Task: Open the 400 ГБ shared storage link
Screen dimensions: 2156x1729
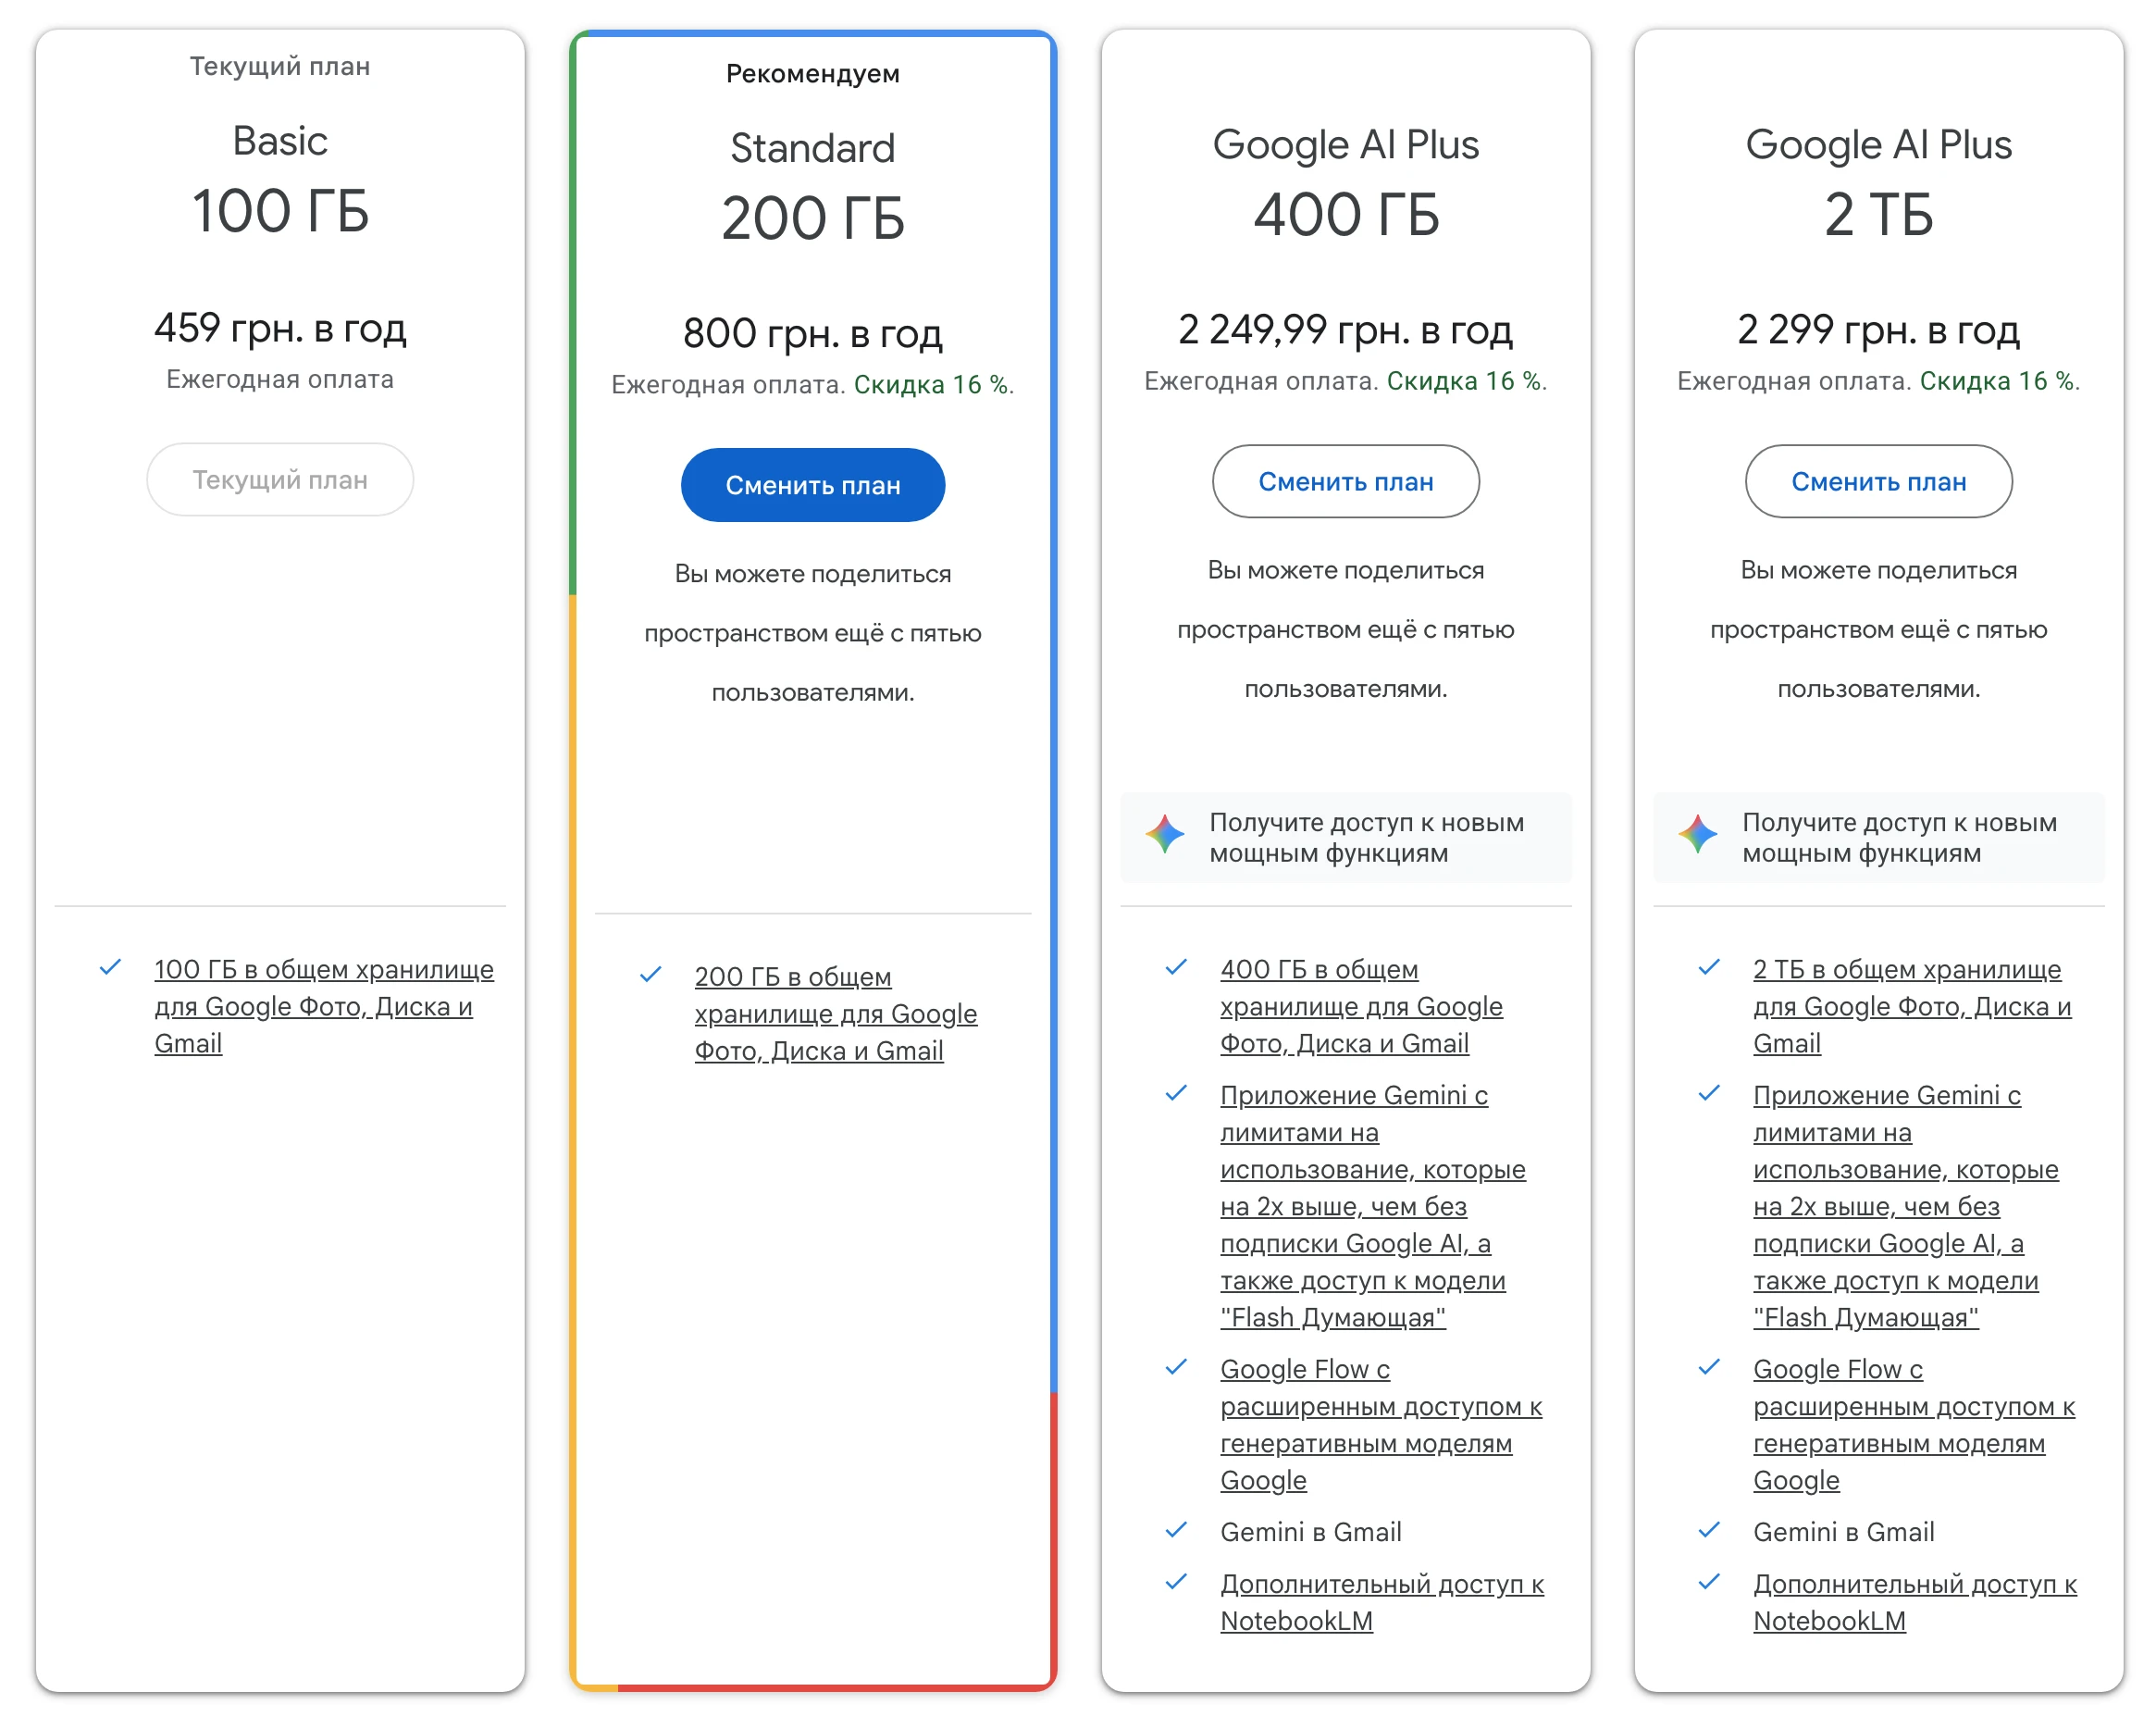Action: tap(1361, 1006)
